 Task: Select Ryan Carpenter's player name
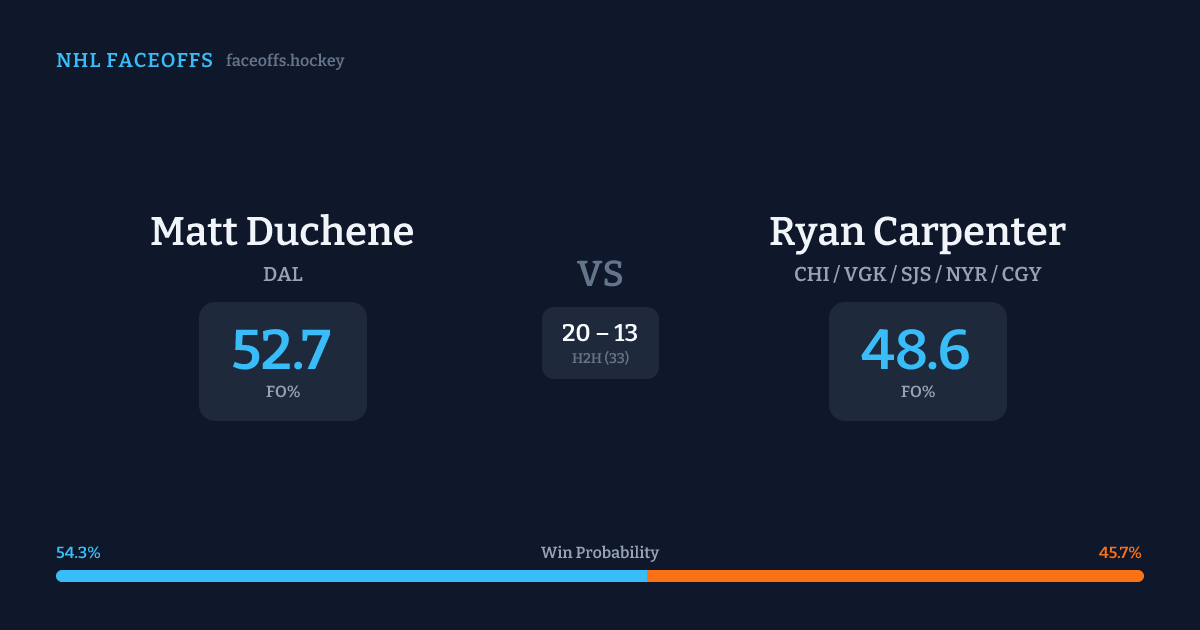point(917,231)
